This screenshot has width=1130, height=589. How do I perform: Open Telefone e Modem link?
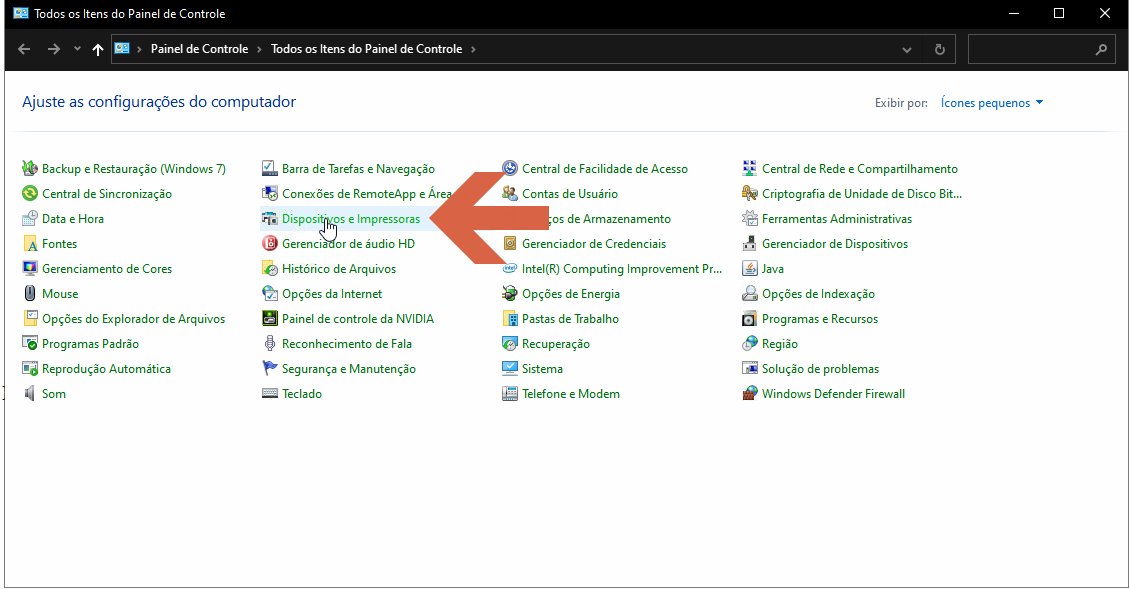[x=571, y=394]
